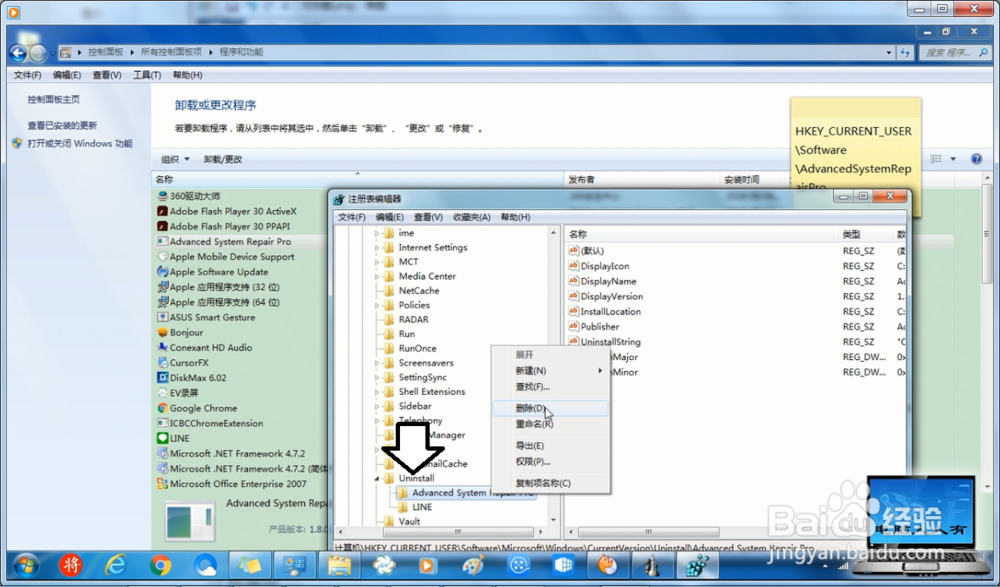
Task: Open the view options dropdown arrow
Action: (953, 159)
